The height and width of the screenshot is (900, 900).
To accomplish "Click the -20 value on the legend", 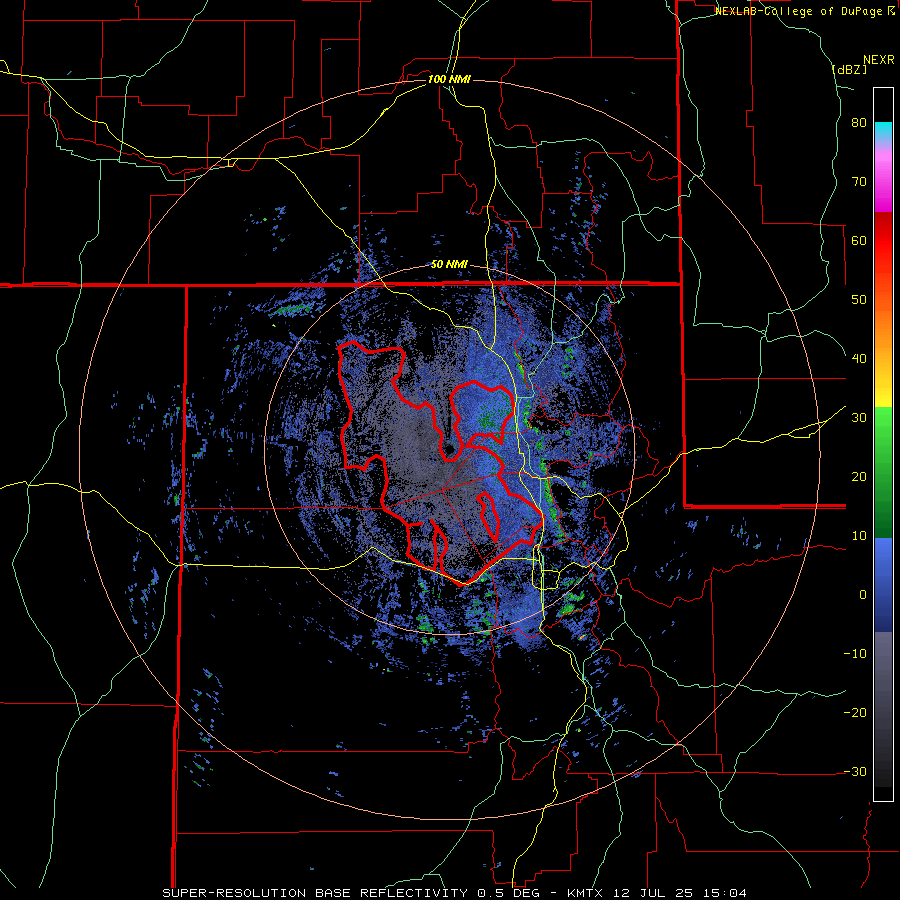I will [x=855, y=713].
